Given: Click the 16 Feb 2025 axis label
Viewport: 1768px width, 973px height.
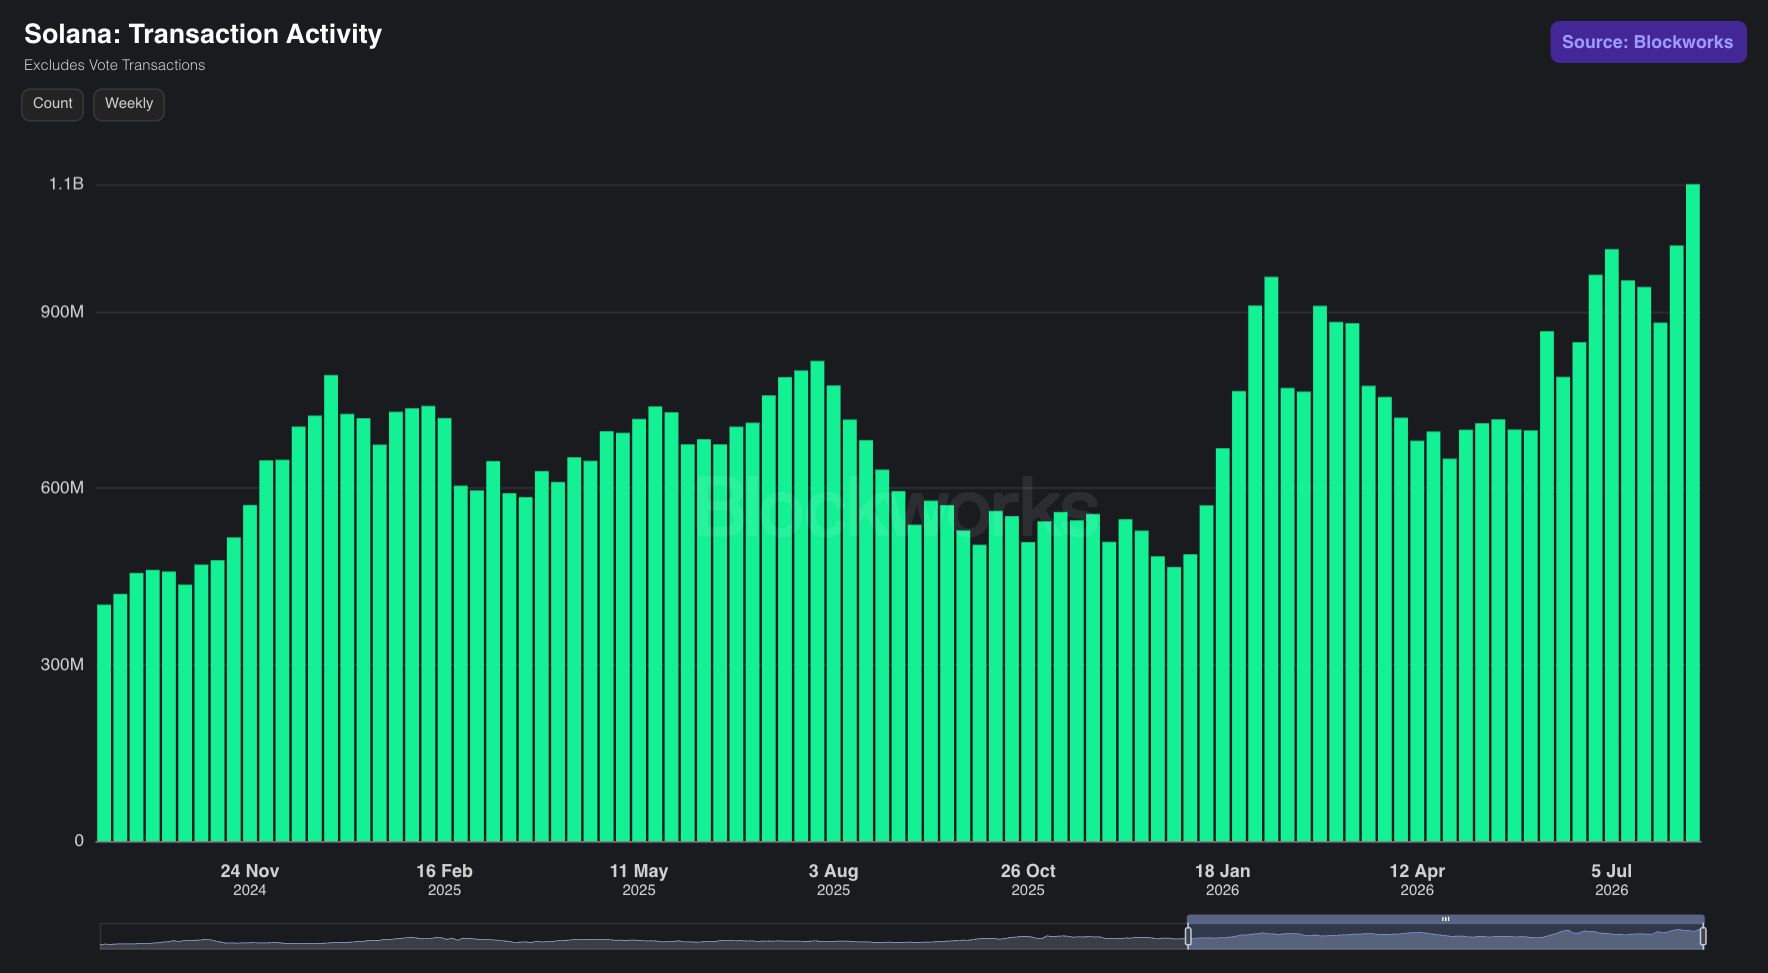Looking at the screenshot, I should (x=444, y=880).
